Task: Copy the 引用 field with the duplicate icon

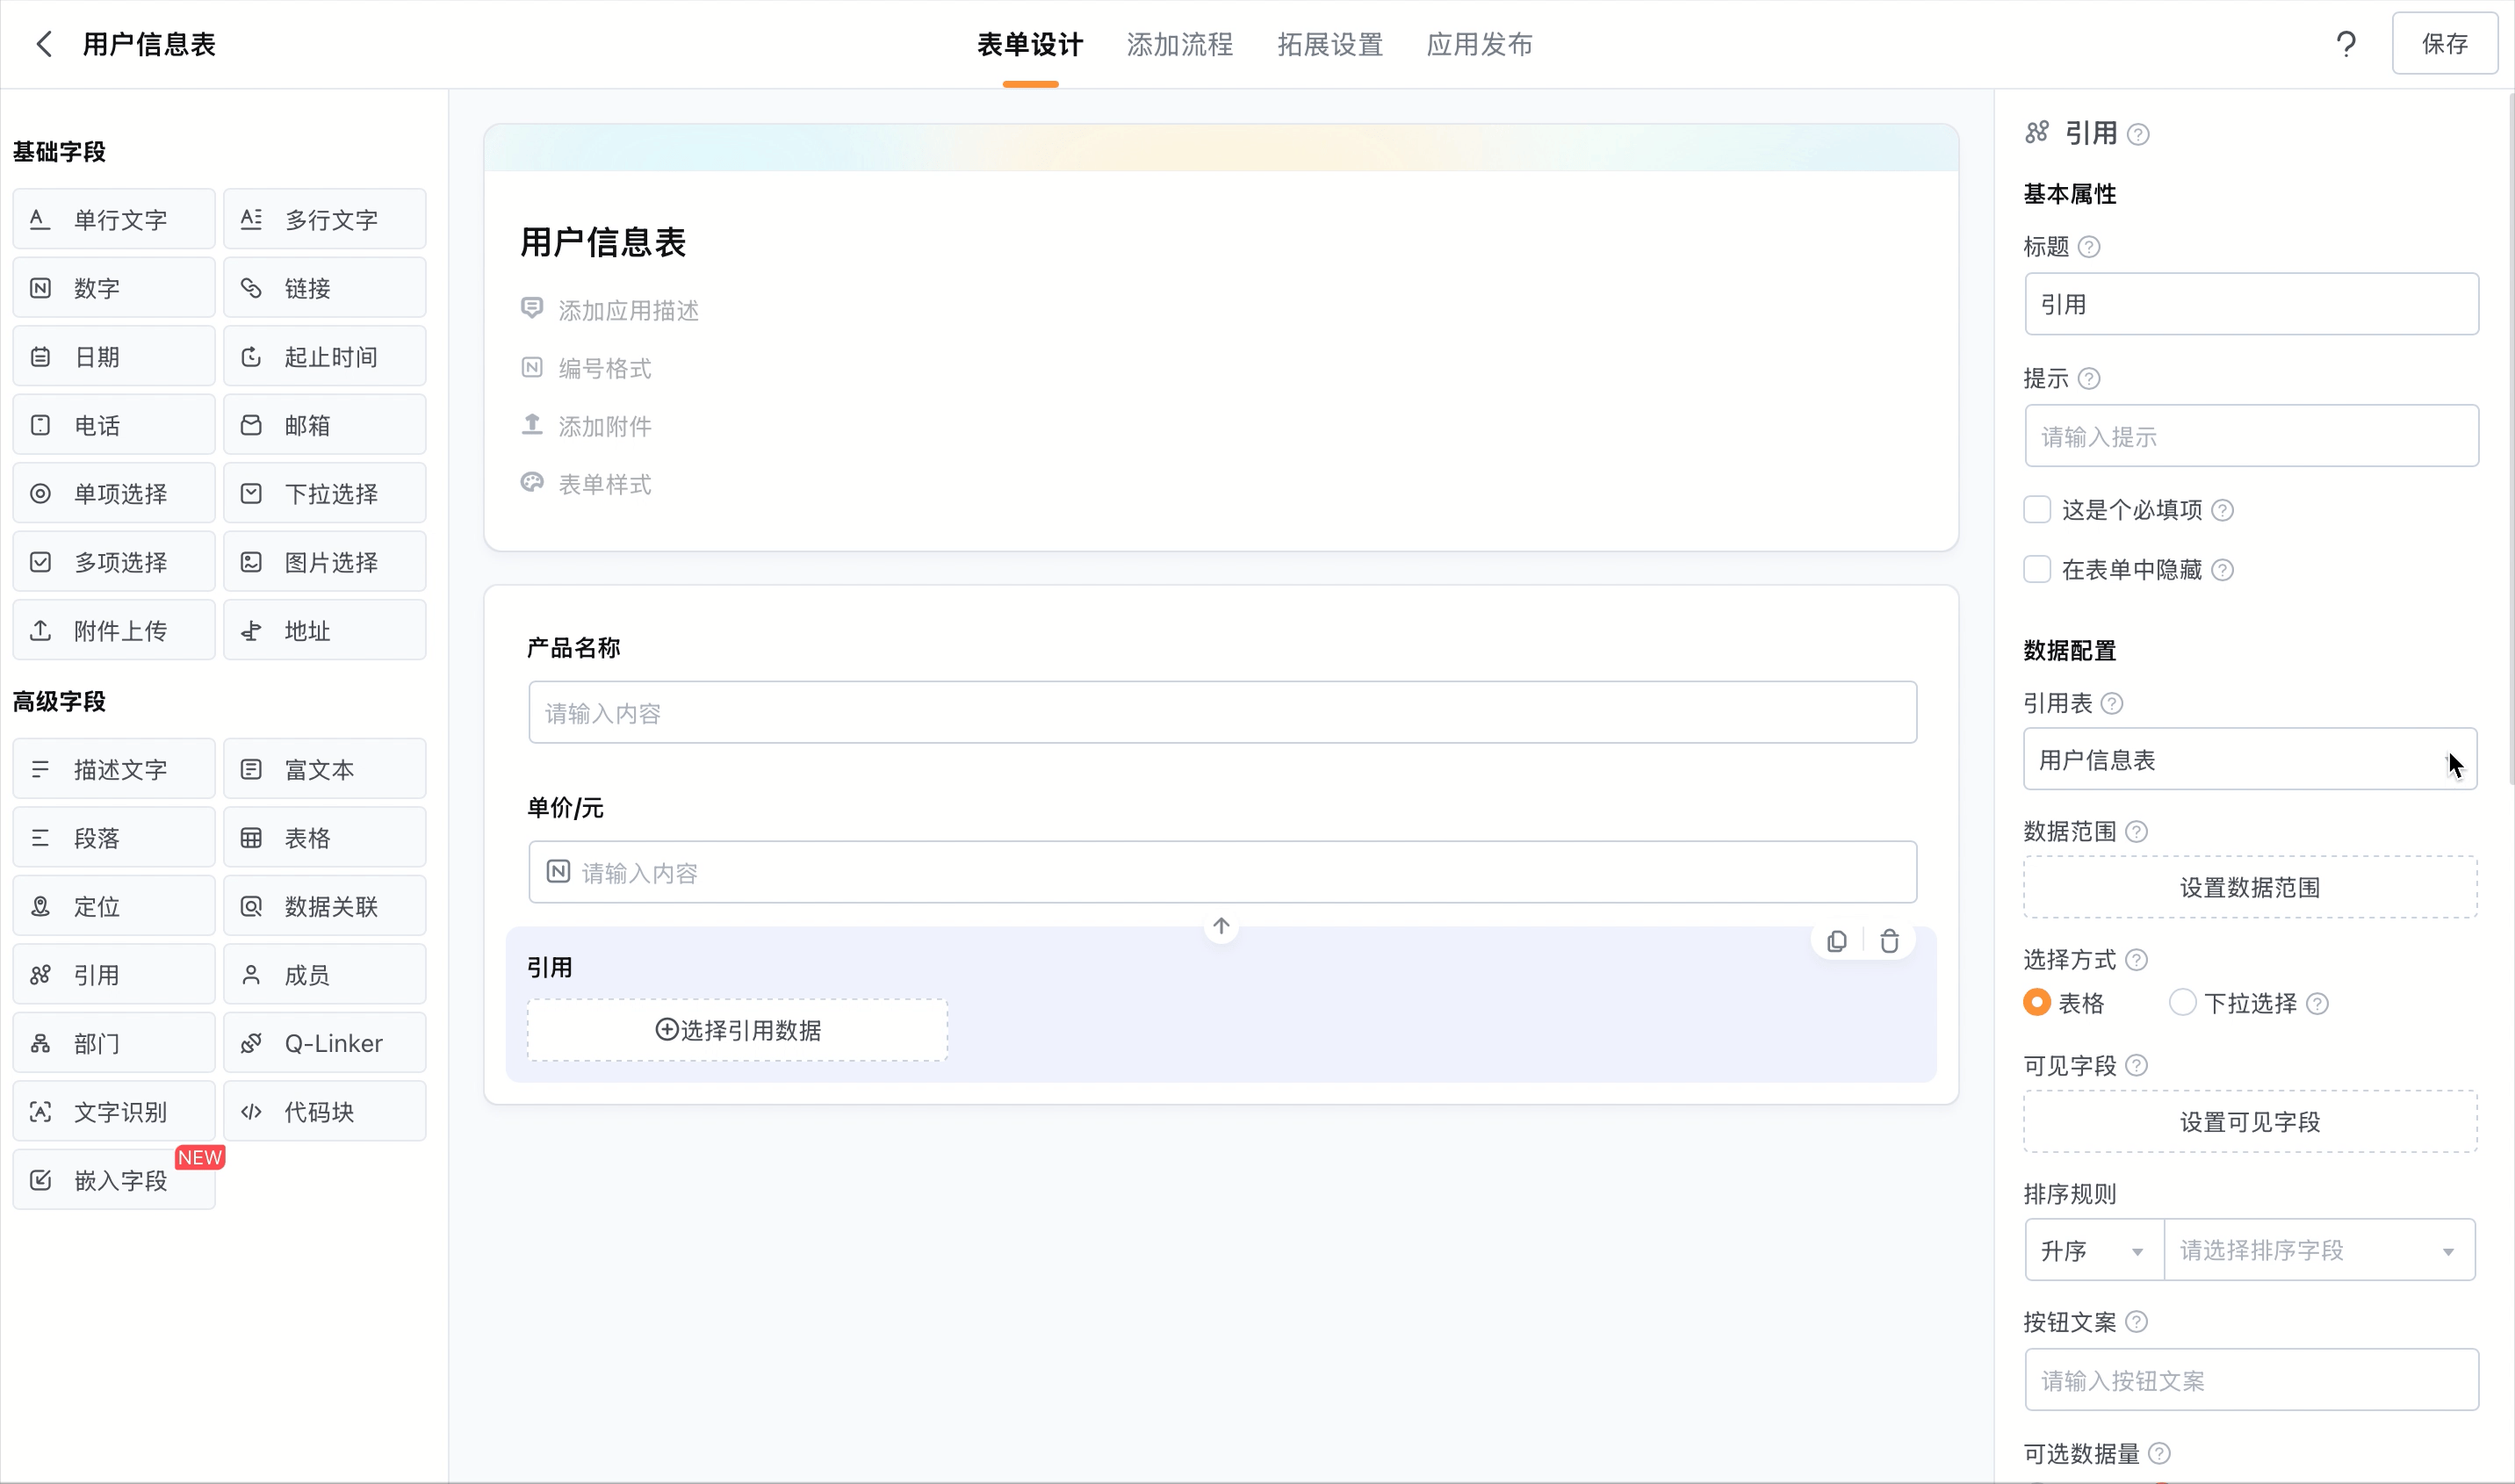Action: click(x=1837, y=941)
